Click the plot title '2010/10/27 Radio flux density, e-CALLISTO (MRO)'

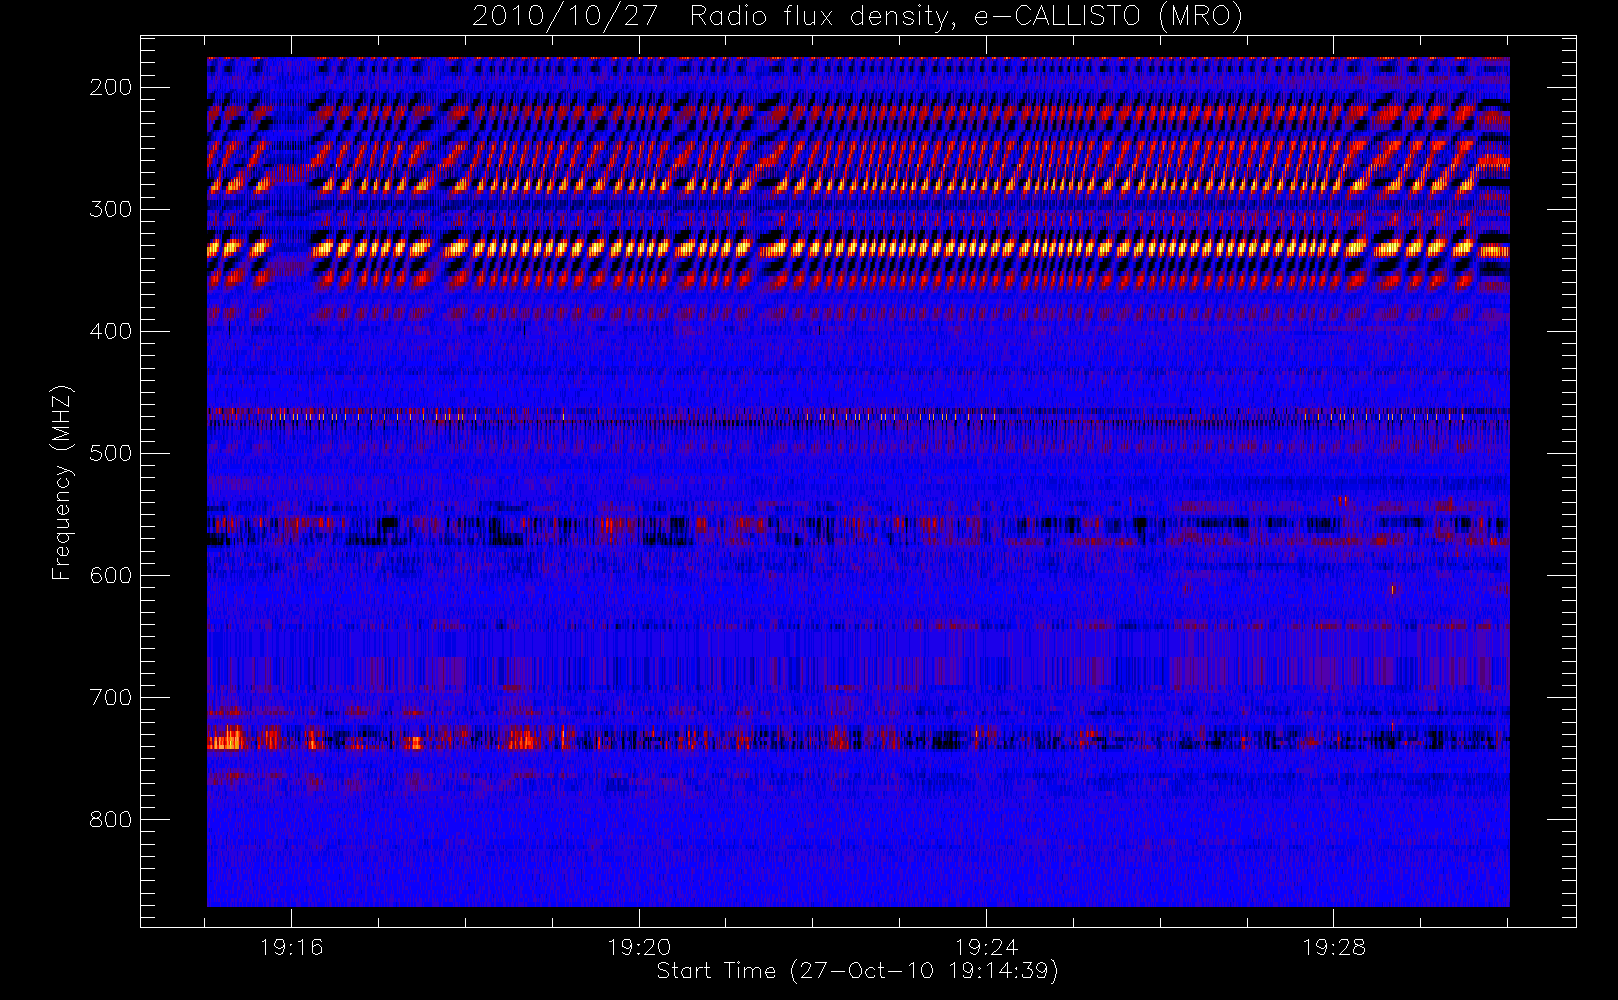pos(857,17)
